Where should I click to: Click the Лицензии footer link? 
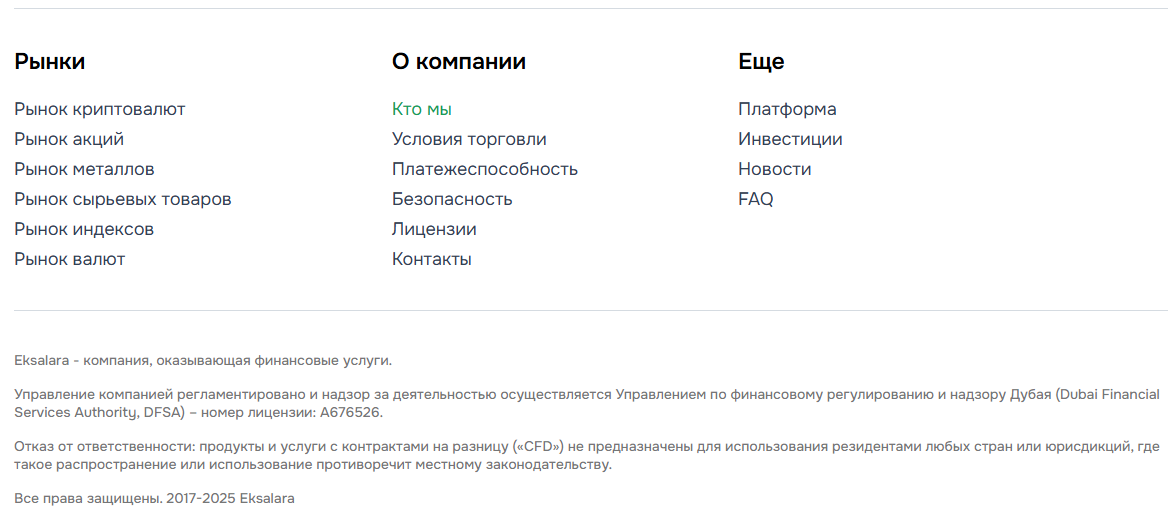point(434,229)
